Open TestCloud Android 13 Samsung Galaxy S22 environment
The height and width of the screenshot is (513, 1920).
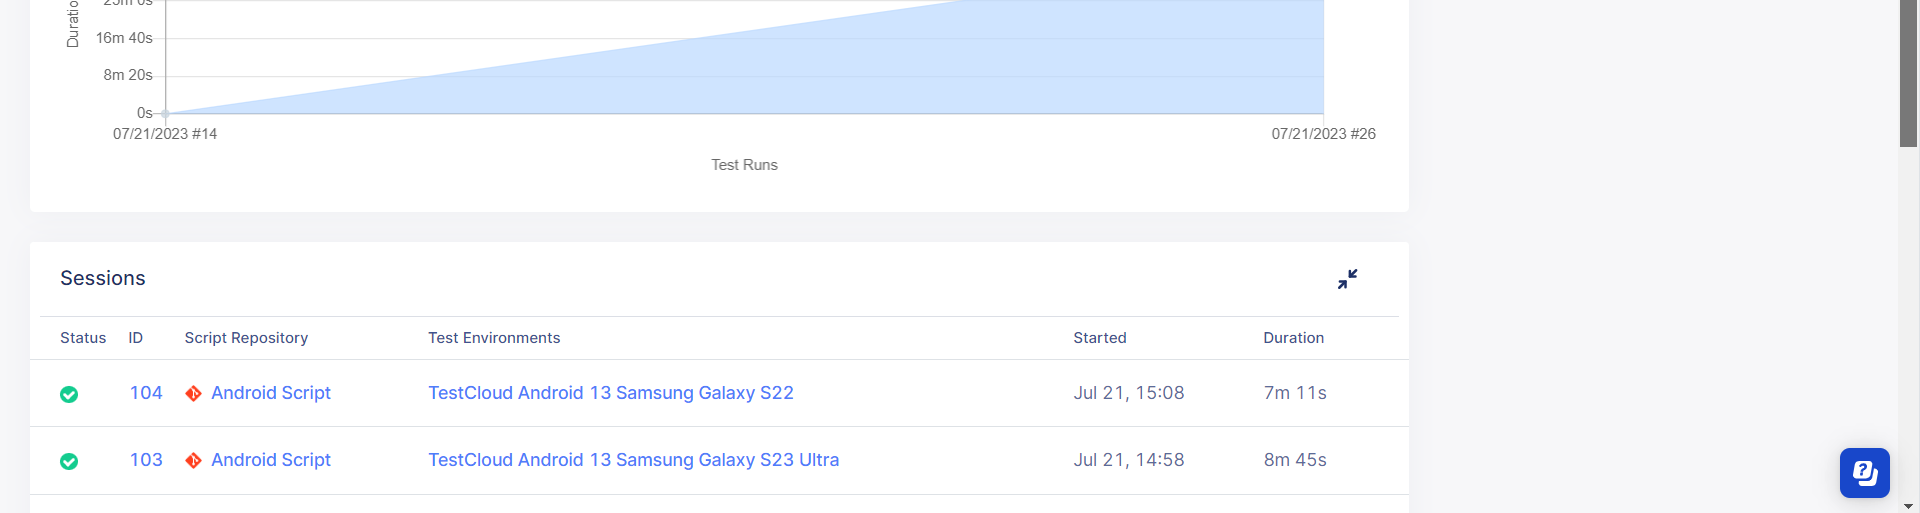611,393
